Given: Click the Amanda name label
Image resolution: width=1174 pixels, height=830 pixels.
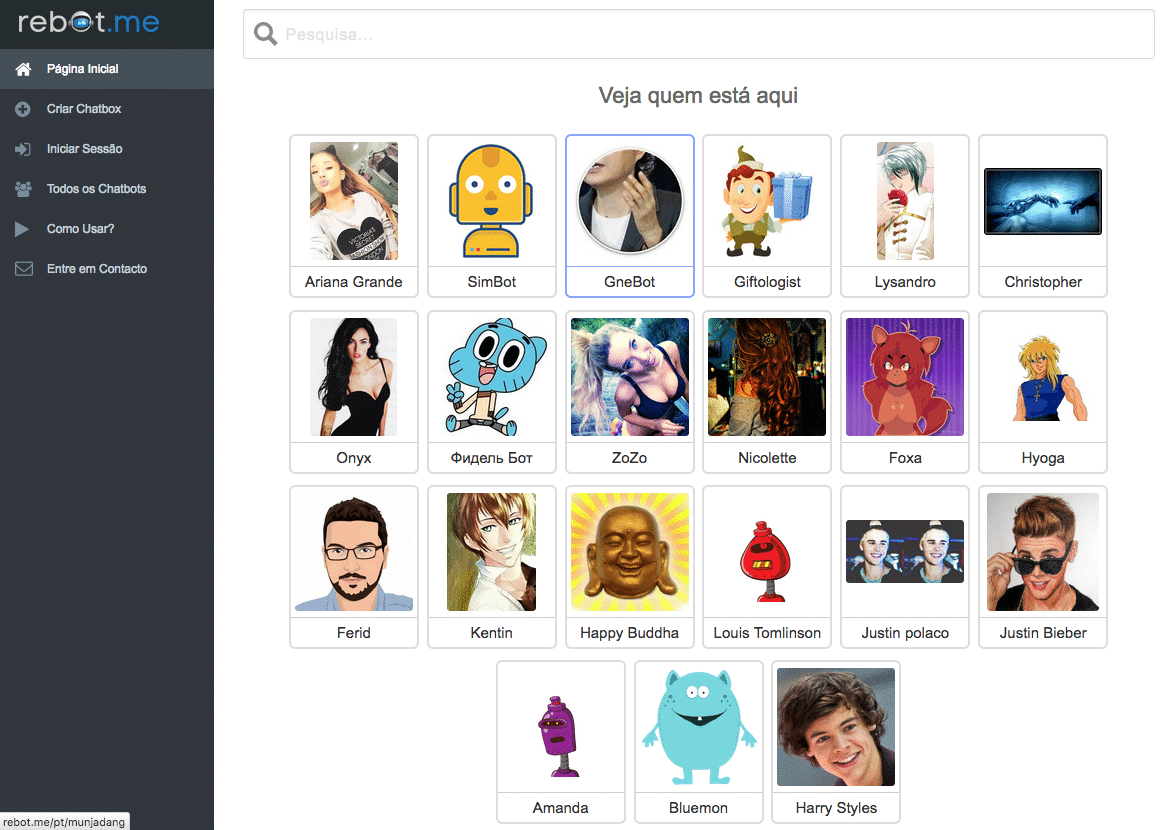Looking at the screenshot, I should coord(560,808).
